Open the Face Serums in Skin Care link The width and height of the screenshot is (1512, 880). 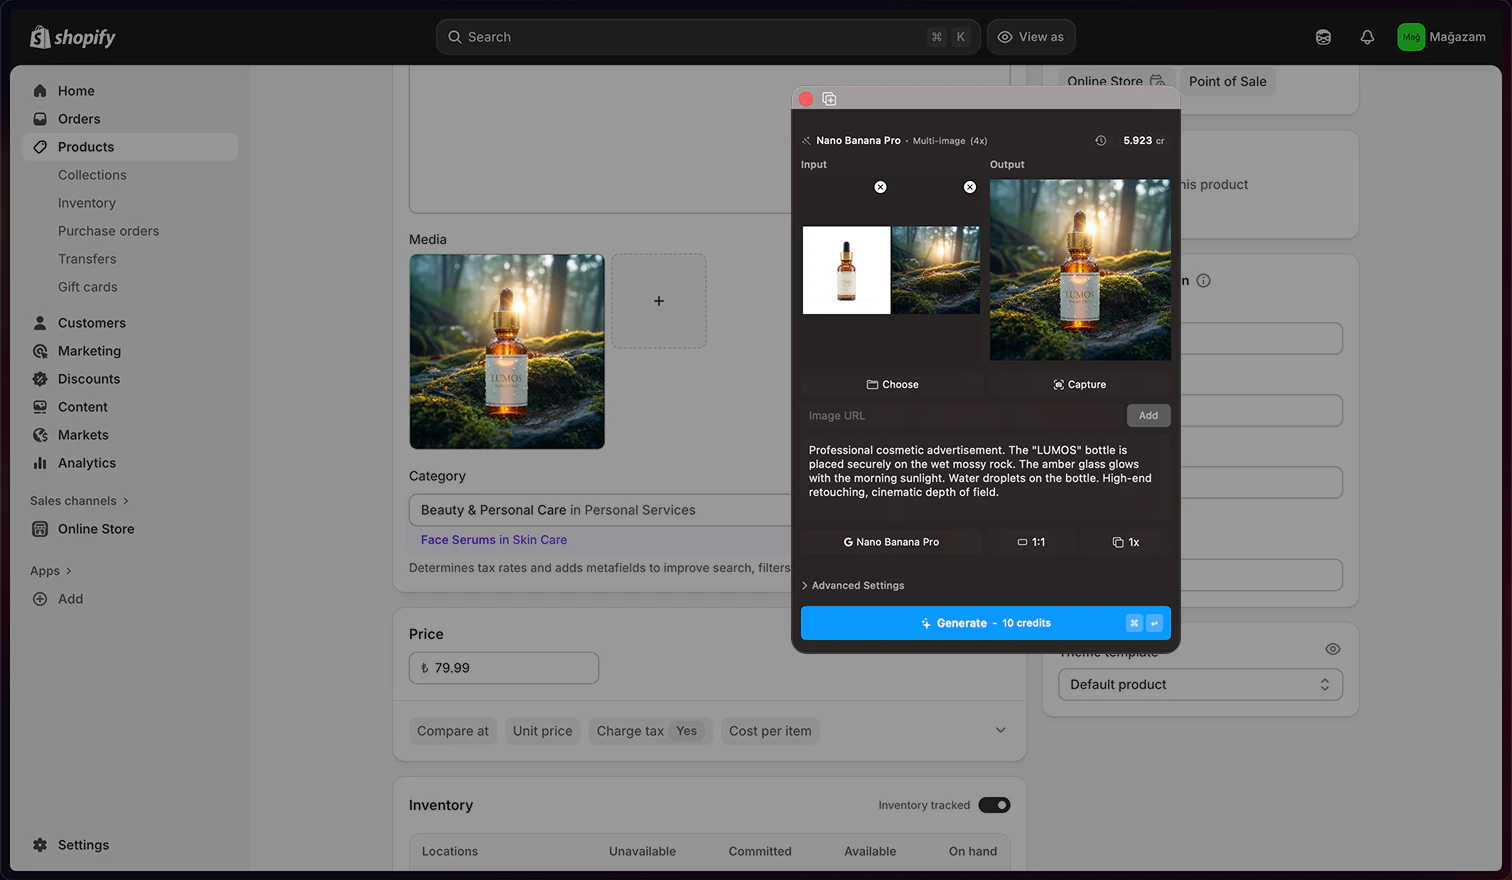(492, 538)
